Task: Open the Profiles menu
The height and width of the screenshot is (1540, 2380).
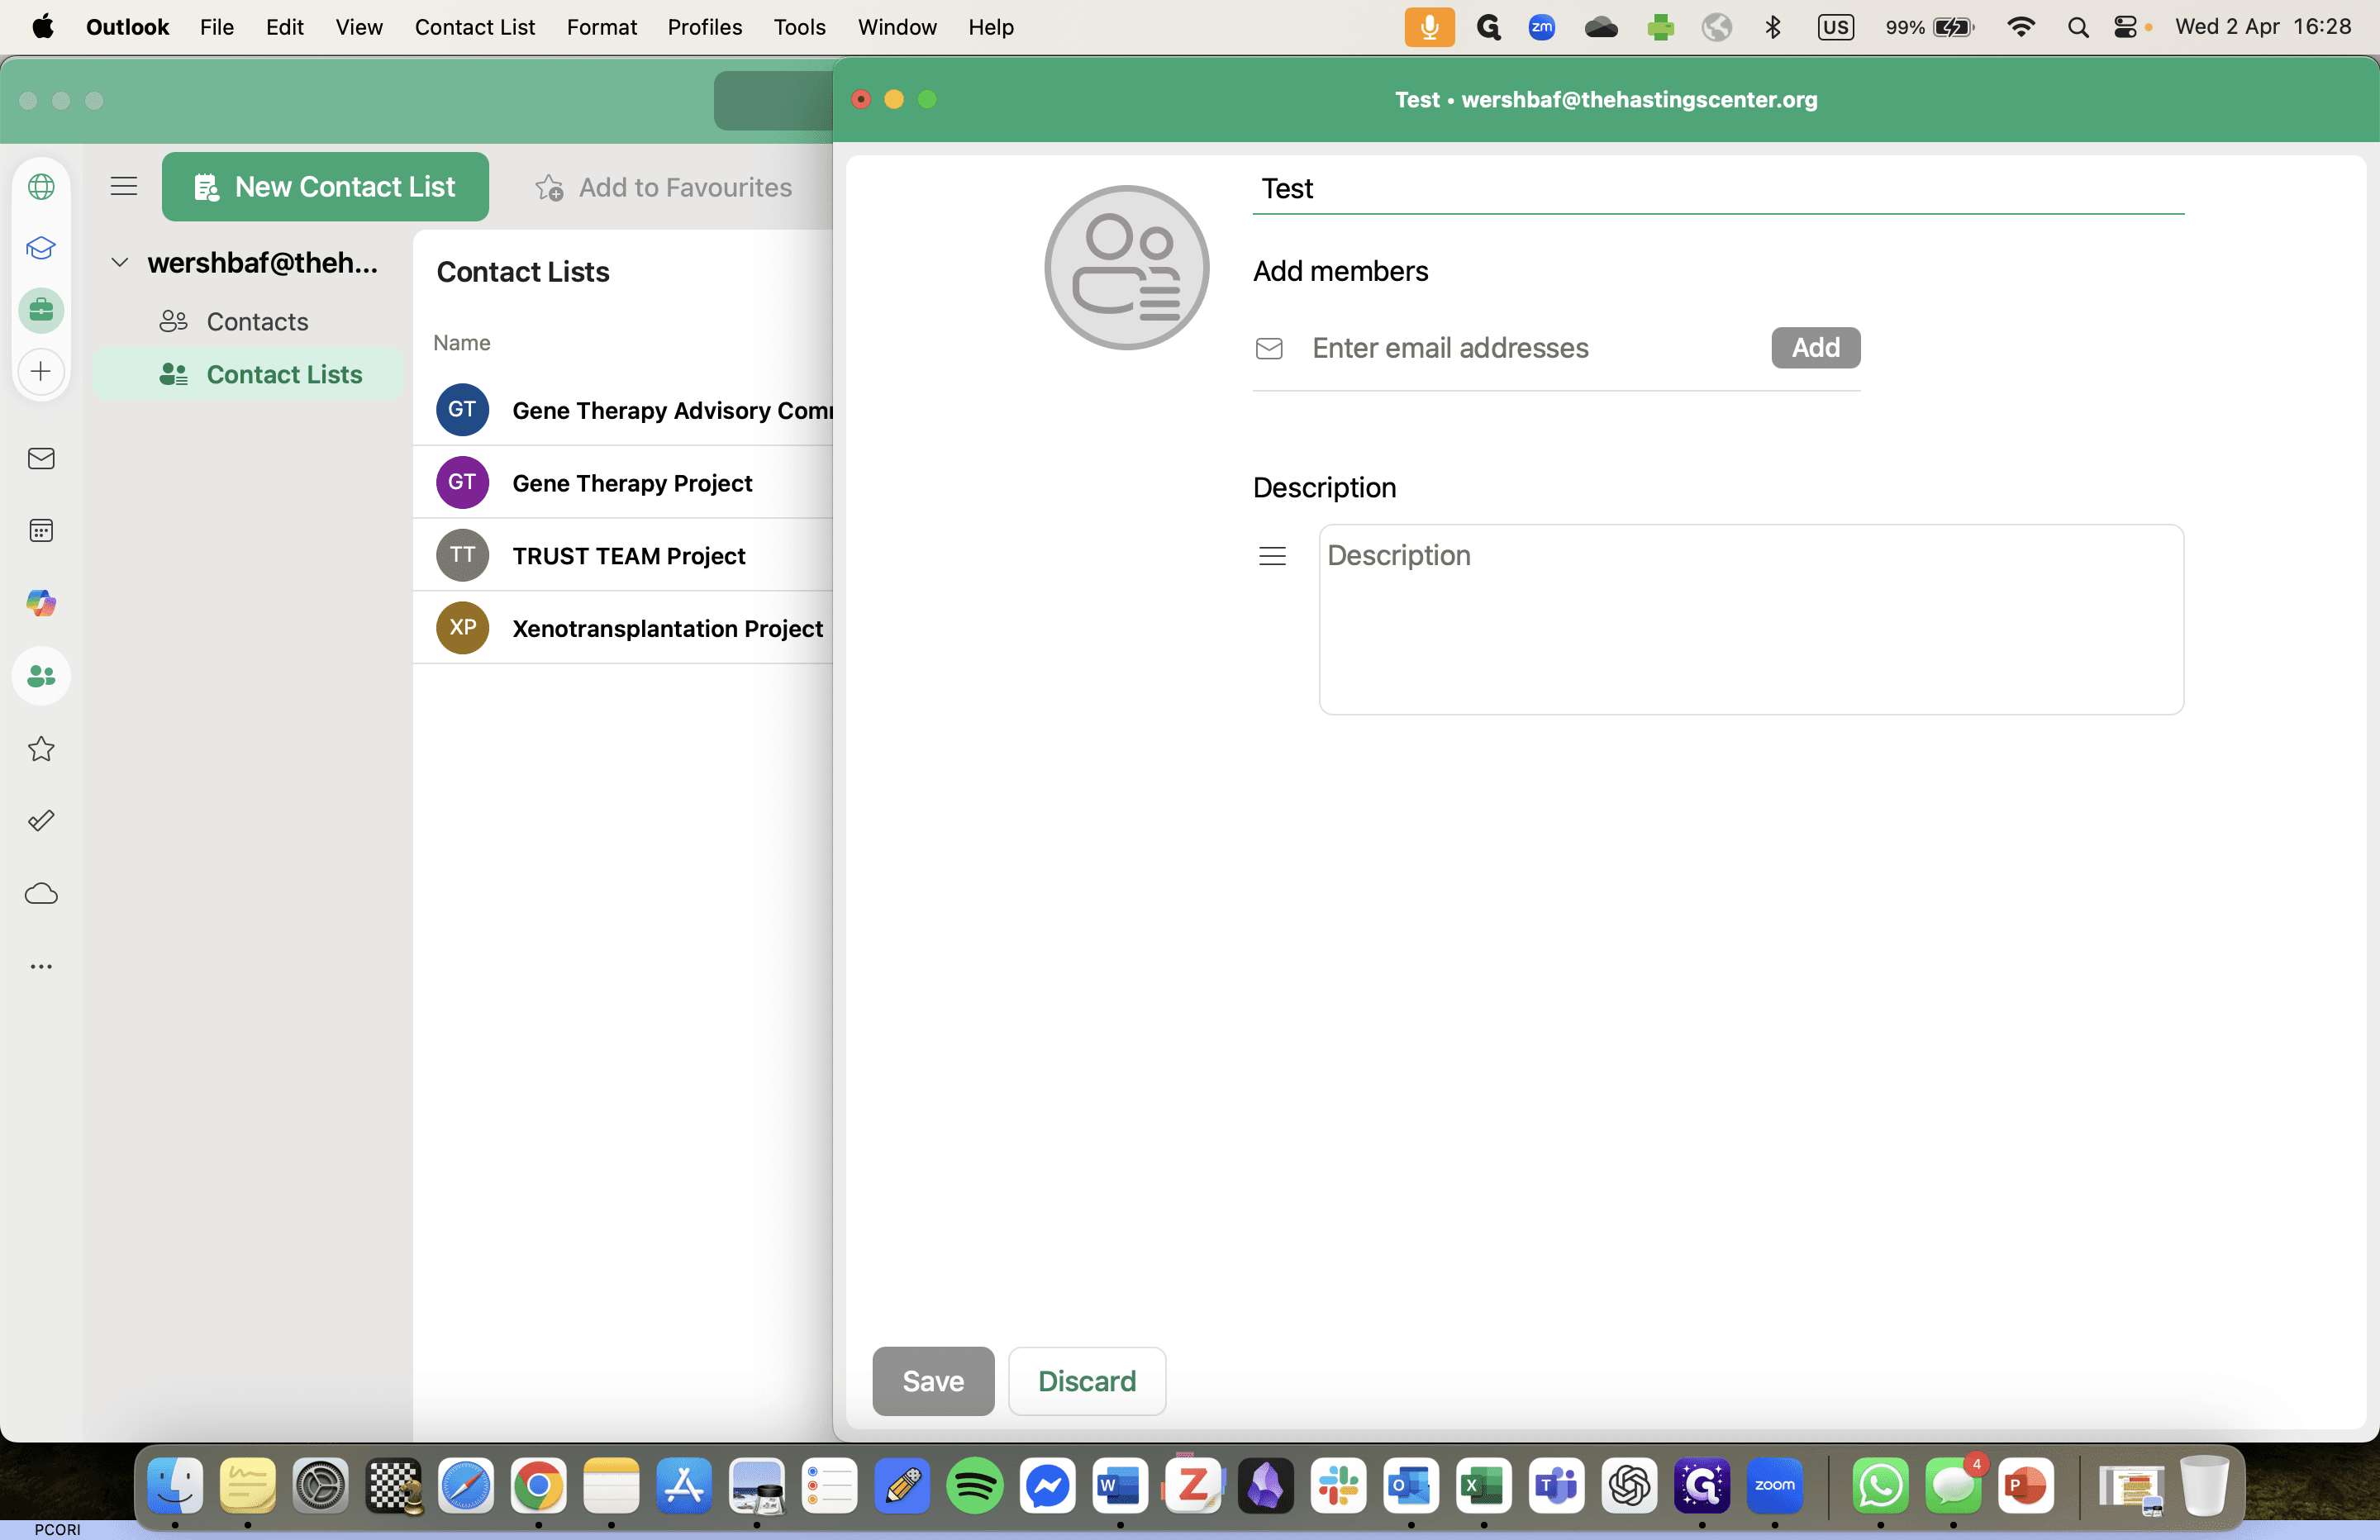Action: pos(704,27)
